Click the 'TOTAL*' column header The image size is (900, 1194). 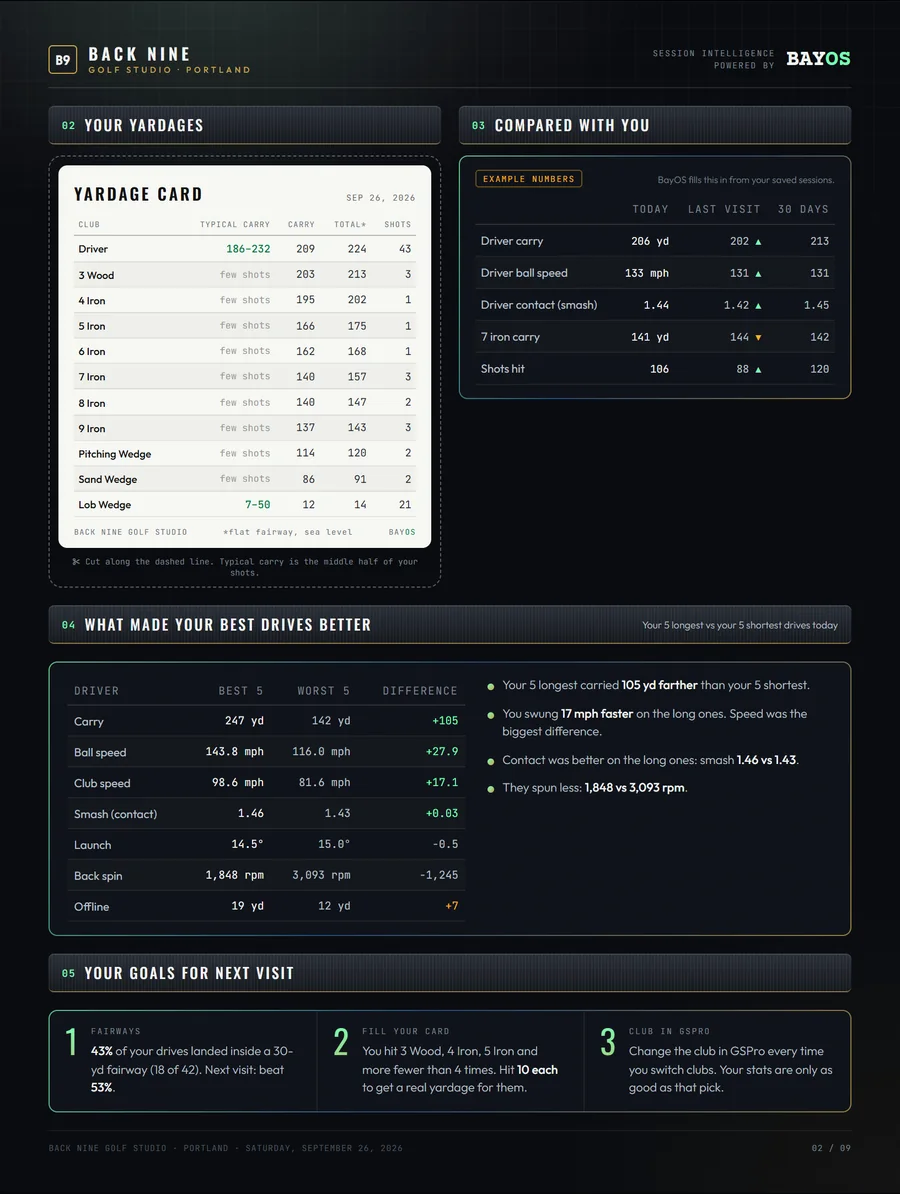click(350, 225)
